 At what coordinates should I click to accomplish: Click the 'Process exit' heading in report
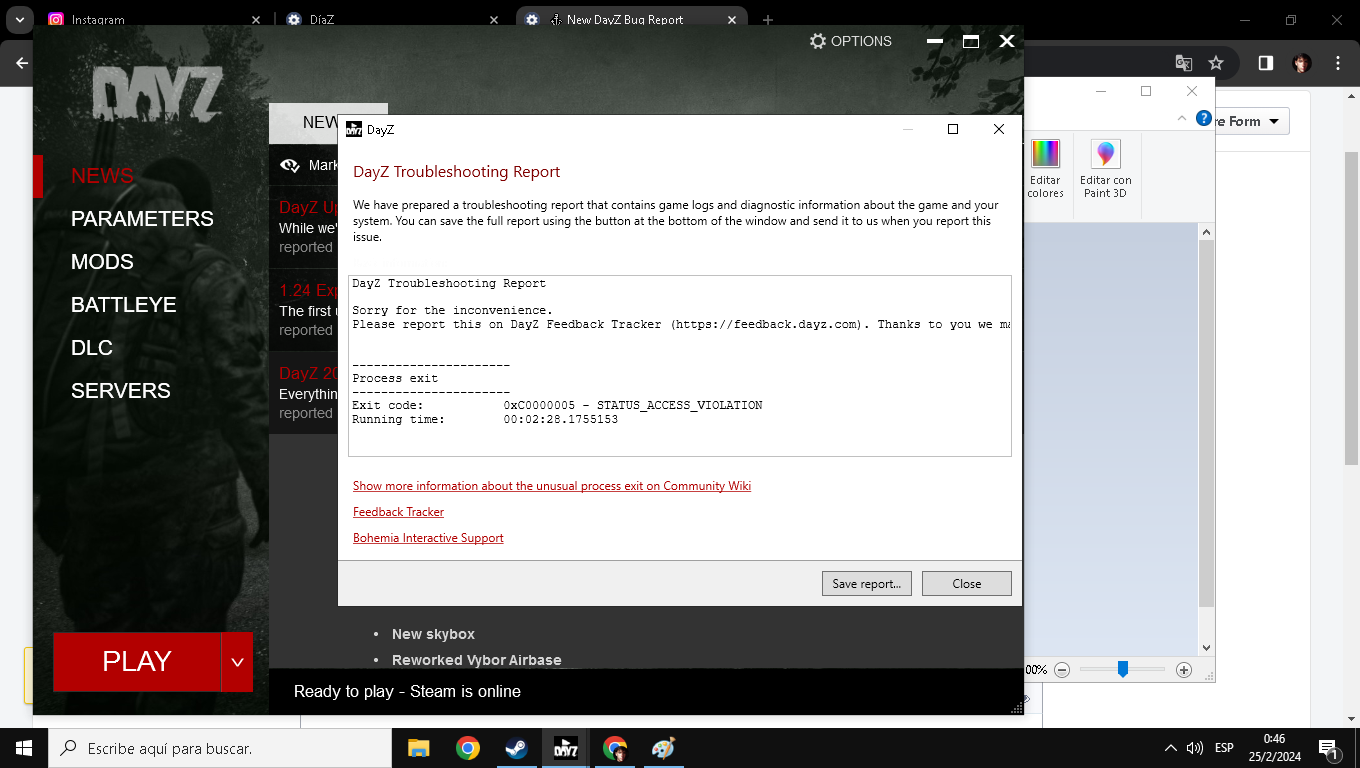click(x=395, y=379)
